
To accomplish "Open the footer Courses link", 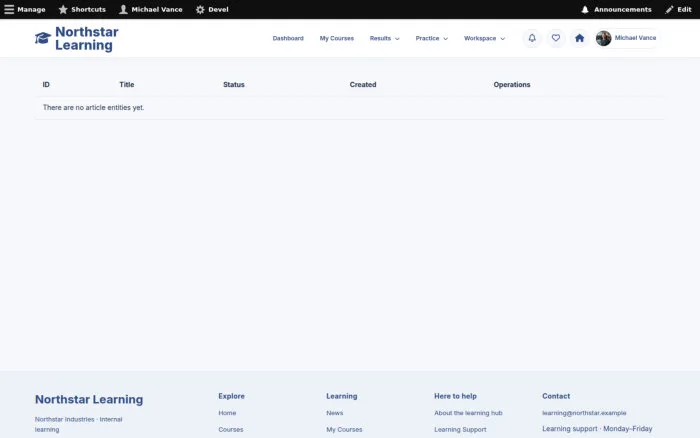I will [231, 430].
